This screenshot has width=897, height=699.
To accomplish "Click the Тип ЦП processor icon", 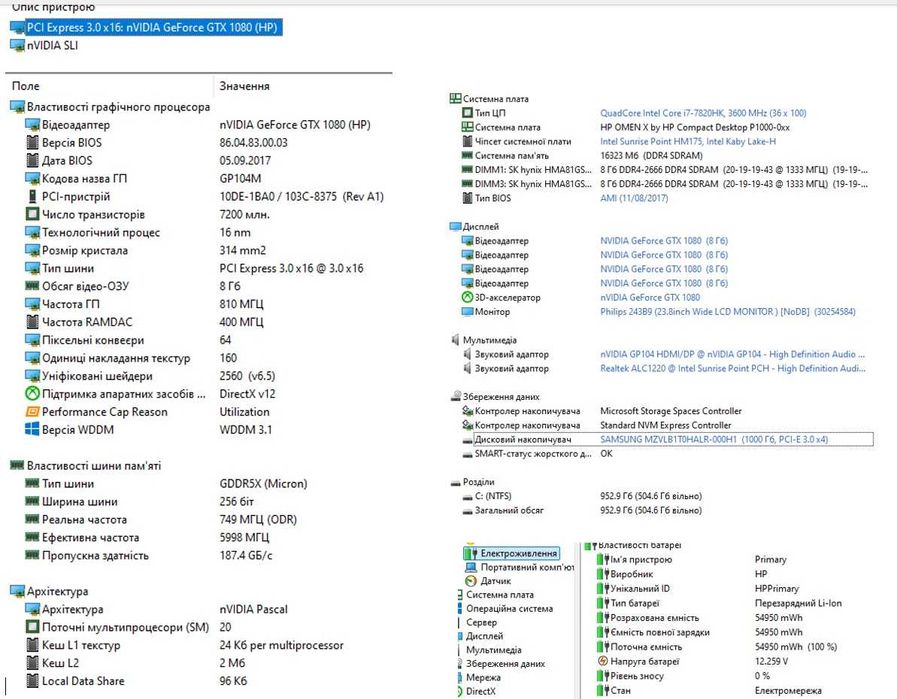I will coord(467,113).
